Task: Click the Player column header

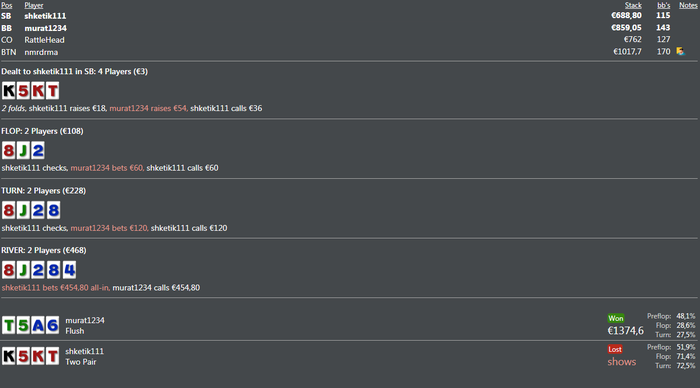Action: 34,5
